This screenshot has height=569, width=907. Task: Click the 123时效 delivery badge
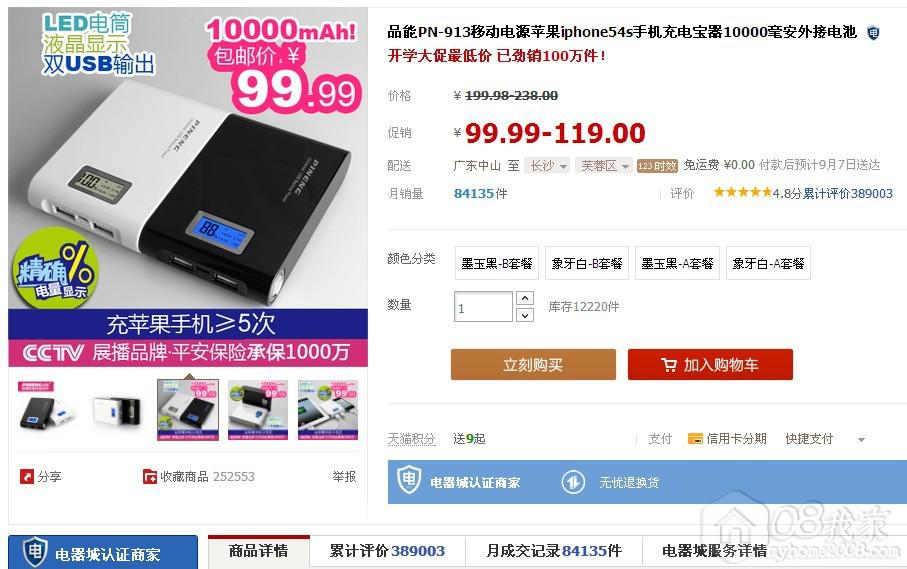[x=657, y=166]
